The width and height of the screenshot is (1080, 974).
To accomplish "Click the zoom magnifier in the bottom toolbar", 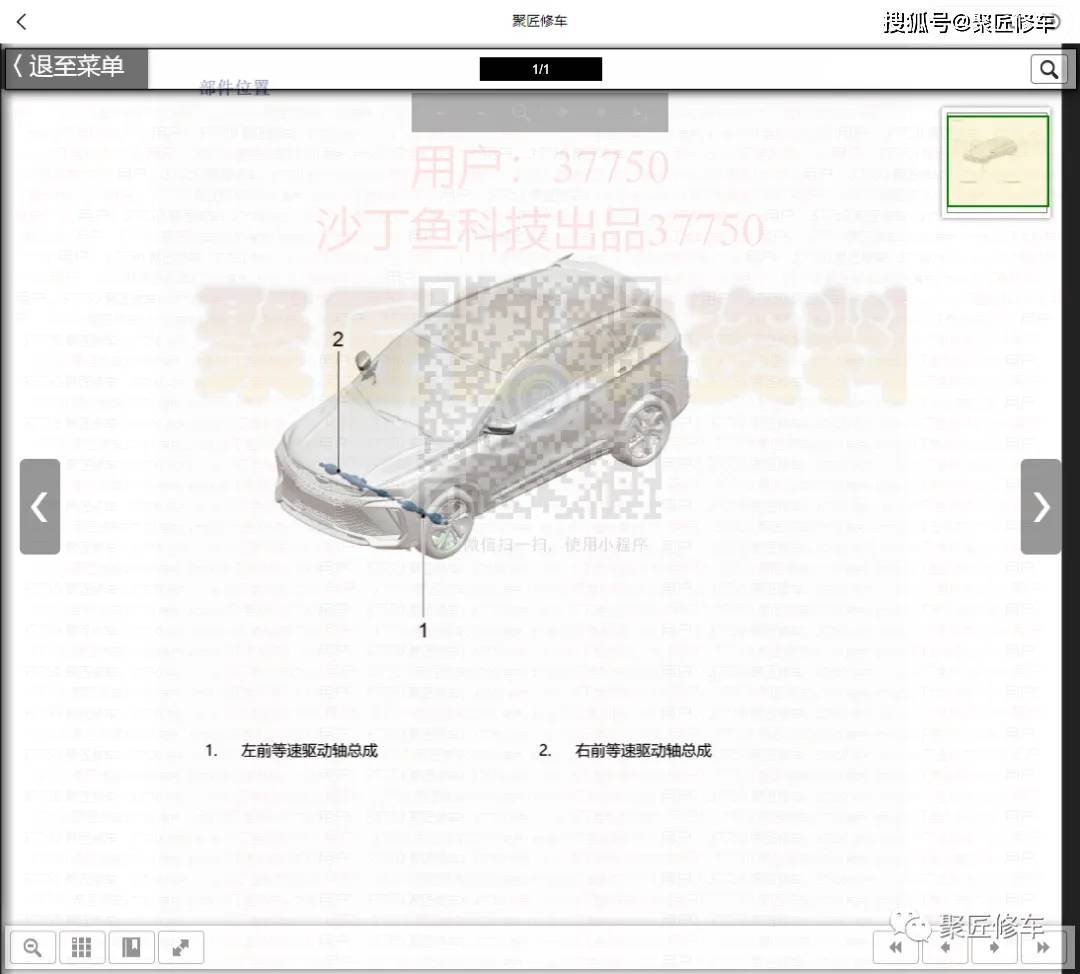I will click(x=32, y=948).
